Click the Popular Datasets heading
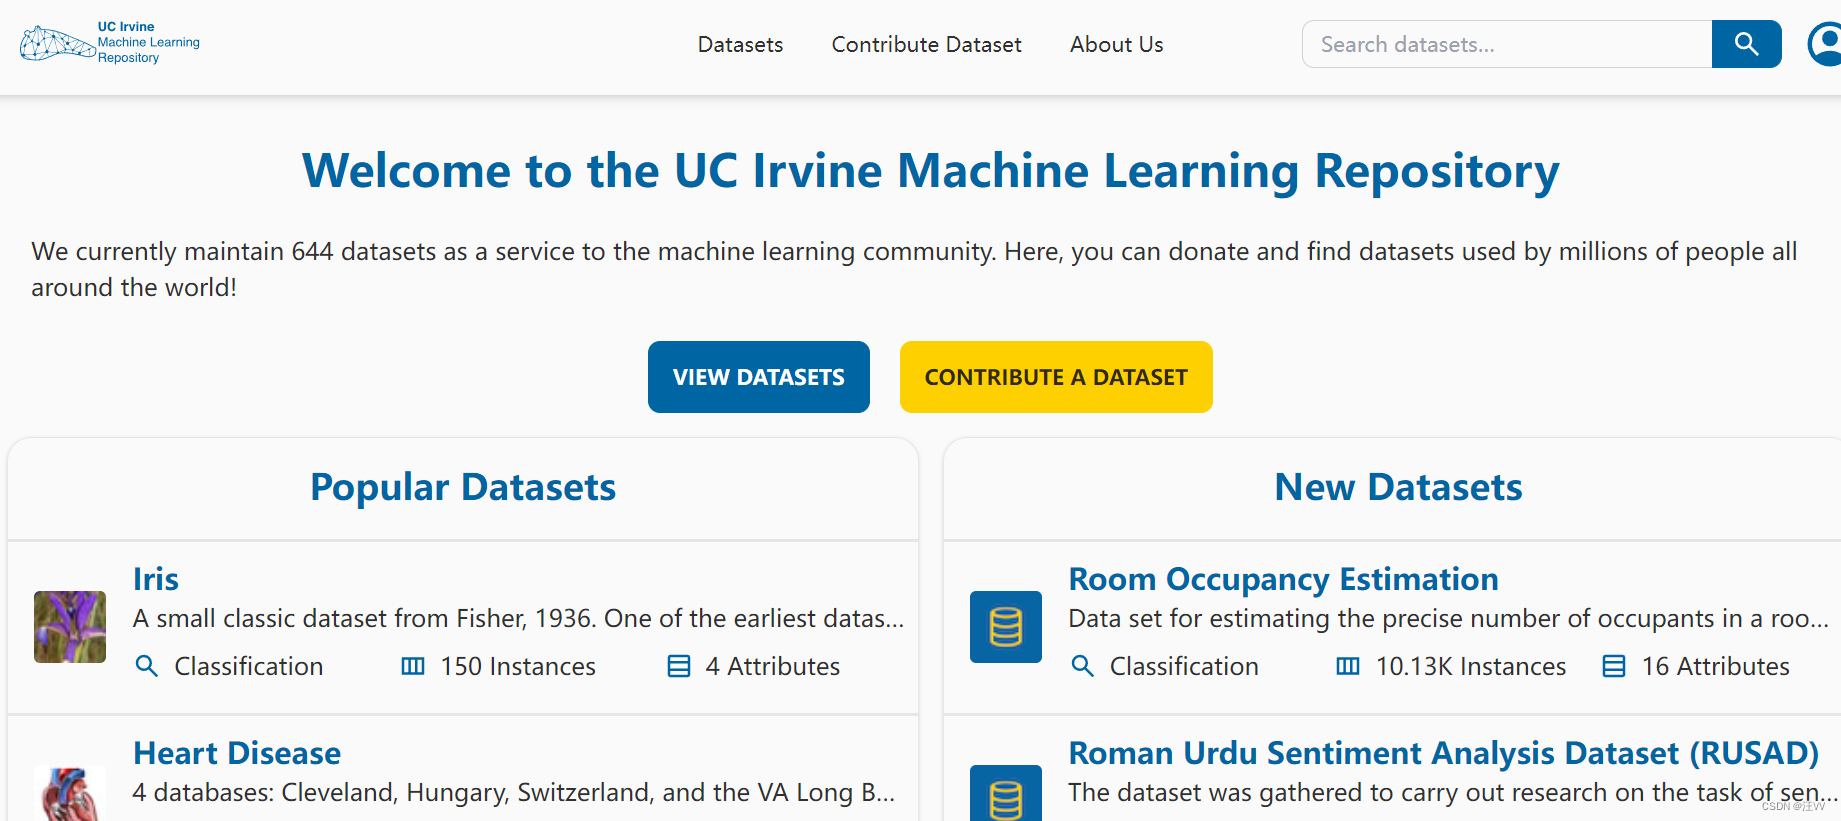 click(463, 487)
